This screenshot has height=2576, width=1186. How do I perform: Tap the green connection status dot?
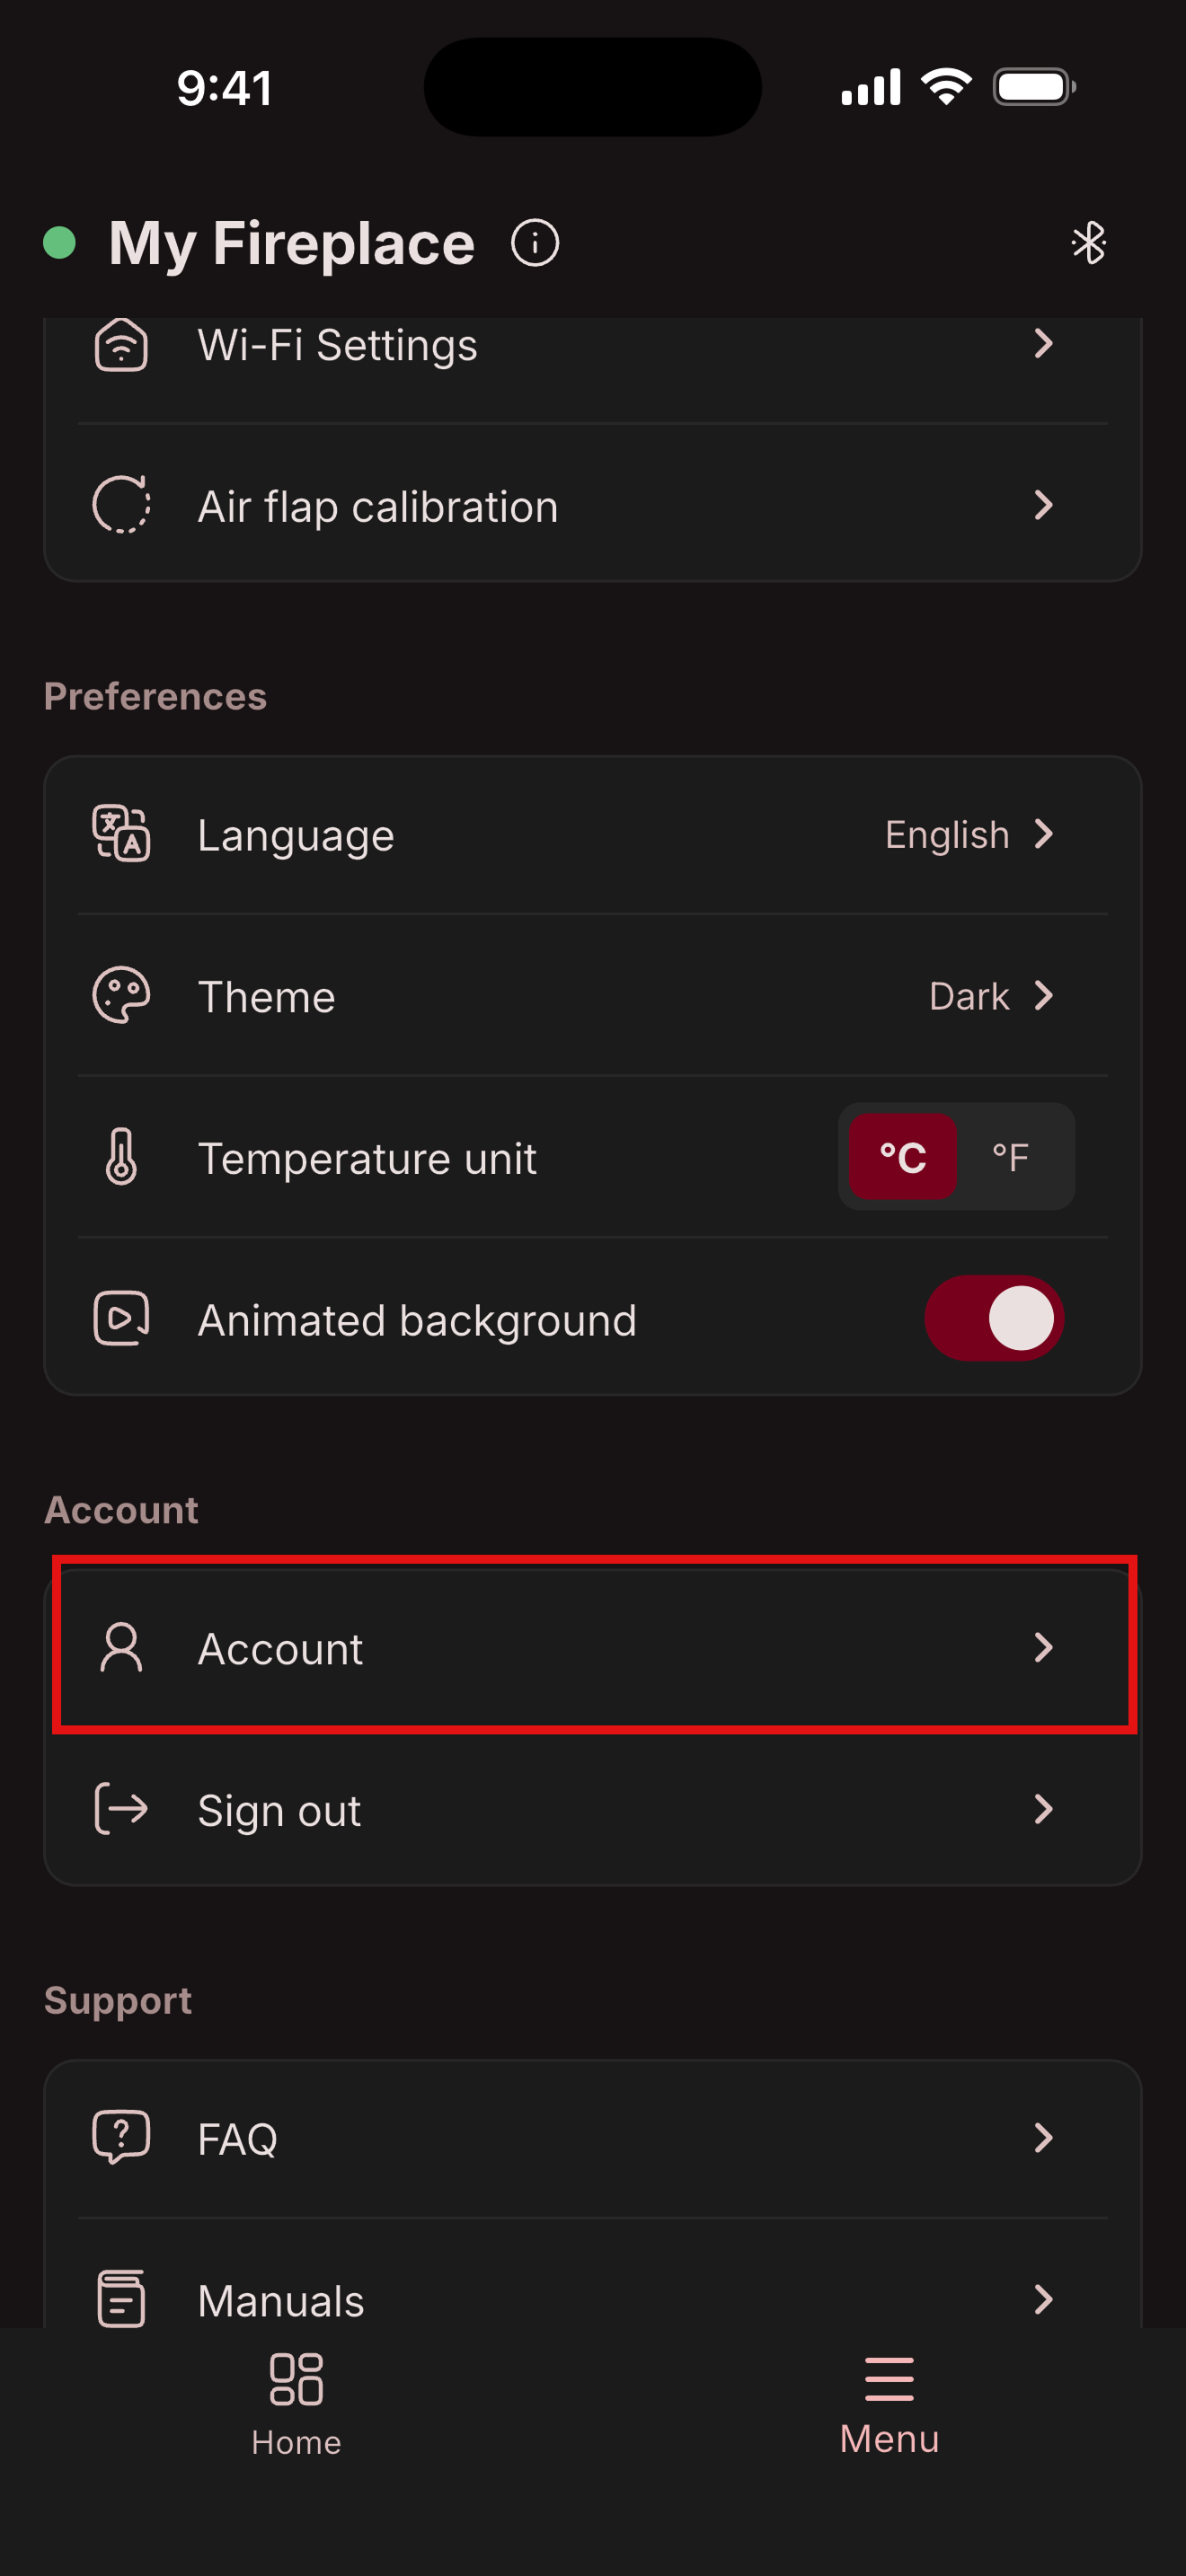(x=60, y=243)
